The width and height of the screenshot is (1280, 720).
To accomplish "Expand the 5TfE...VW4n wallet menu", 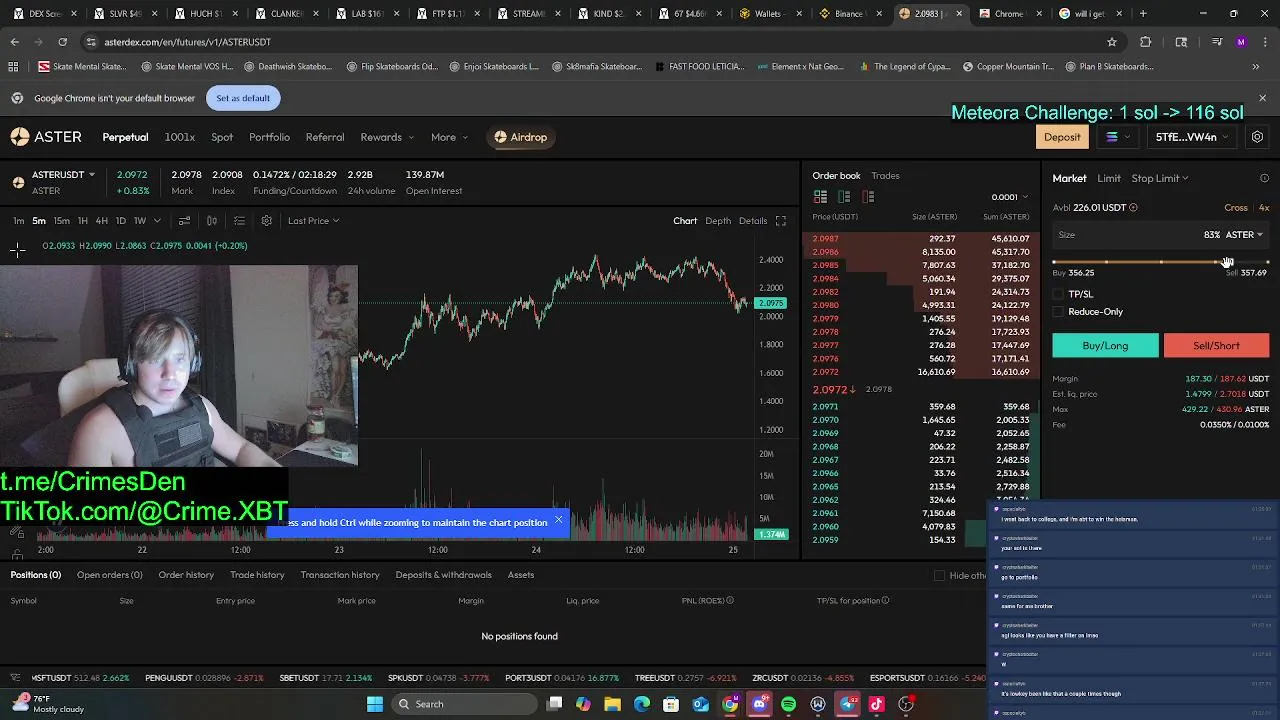I will (x=1192, y=137).
